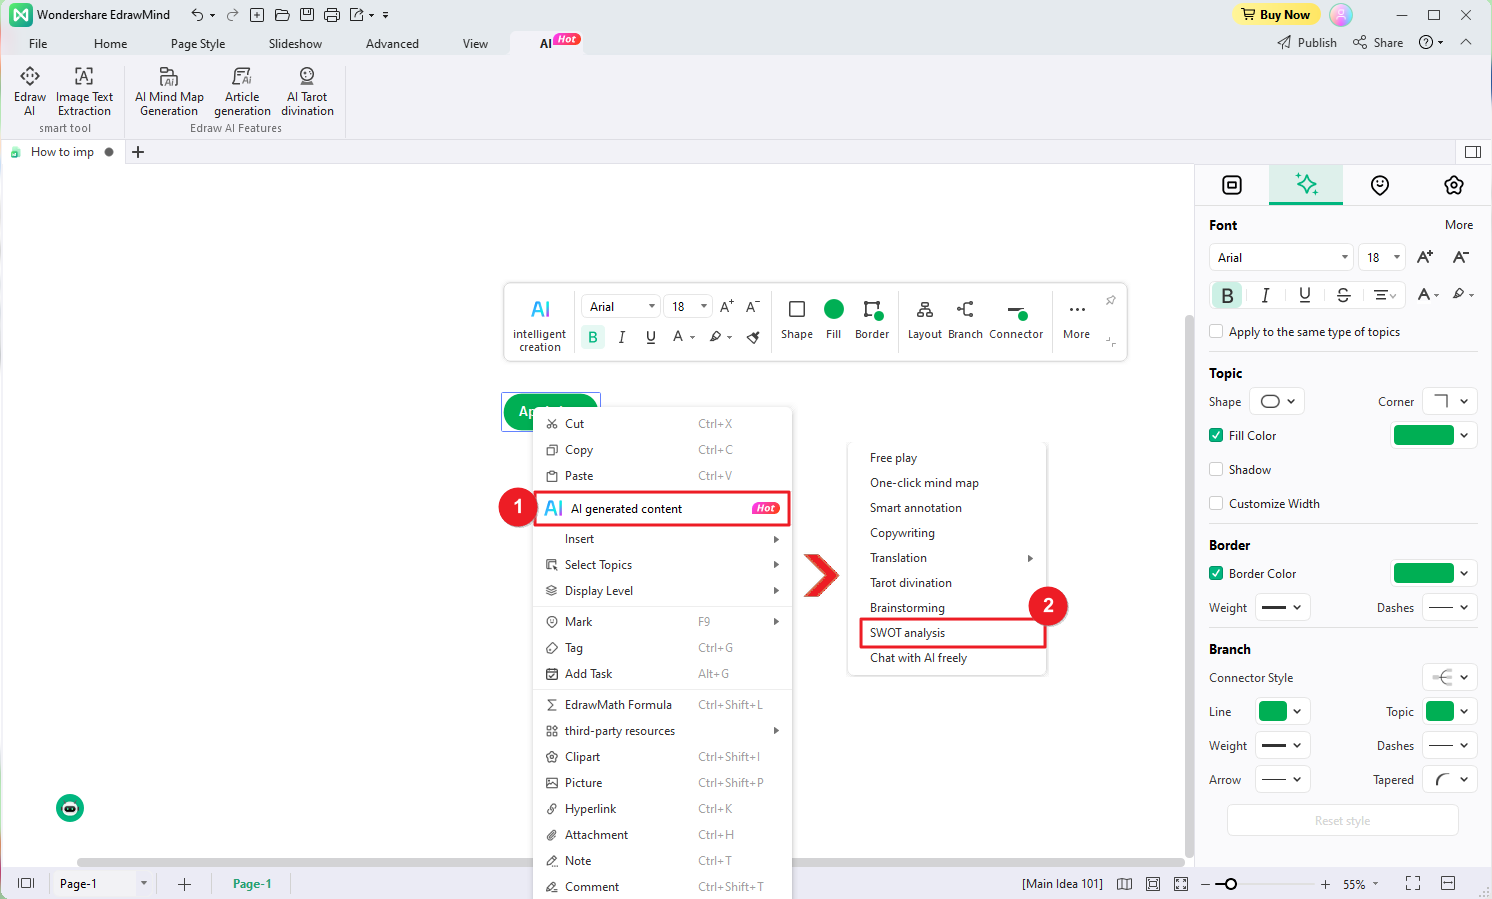The height and width of the screenshot is (899, 1492).
Task: Switch to the Page Style ribbon tab
Action: pyautogui.click(x=198, y=44)
